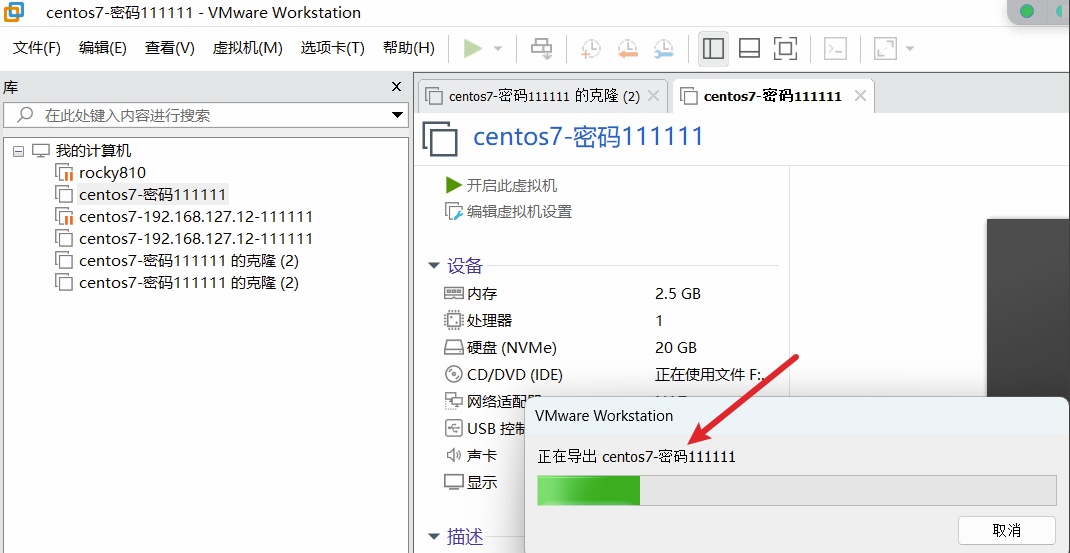Click the VM icon beside the page heading
The height and width of the screenshot is (553, 1070).
pyautogui.click(x=441, y=139)
